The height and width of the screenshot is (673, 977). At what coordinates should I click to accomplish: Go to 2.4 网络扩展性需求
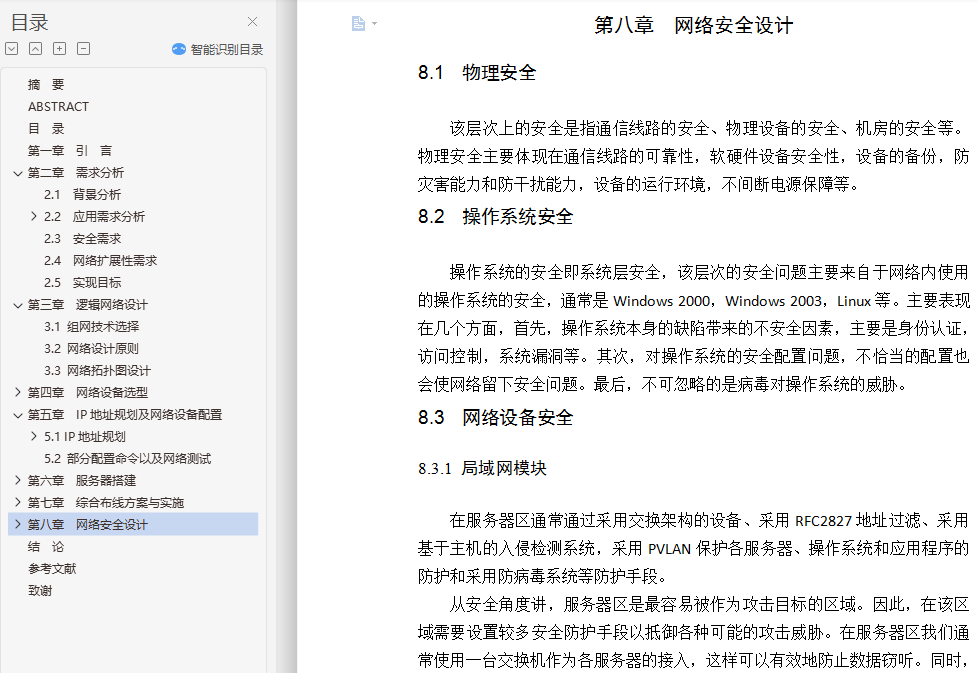point(100,260)
